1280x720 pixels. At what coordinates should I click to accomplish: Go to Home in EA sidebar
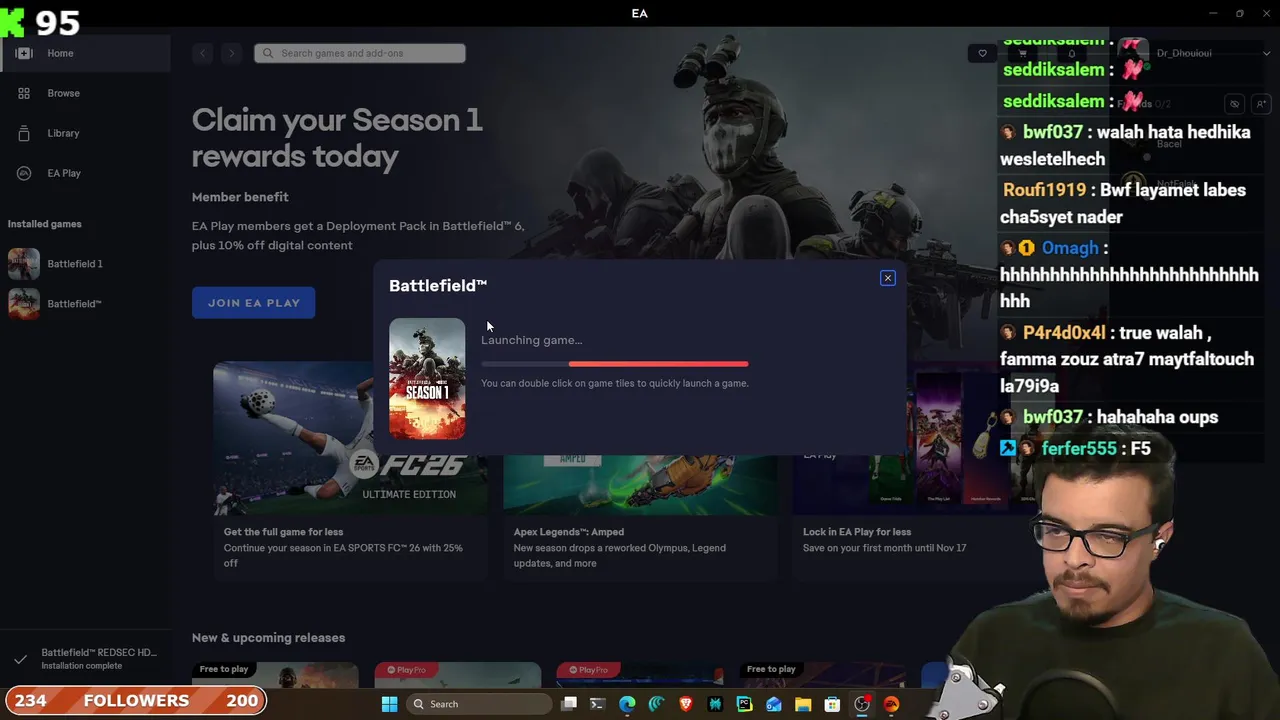point(85,53)
